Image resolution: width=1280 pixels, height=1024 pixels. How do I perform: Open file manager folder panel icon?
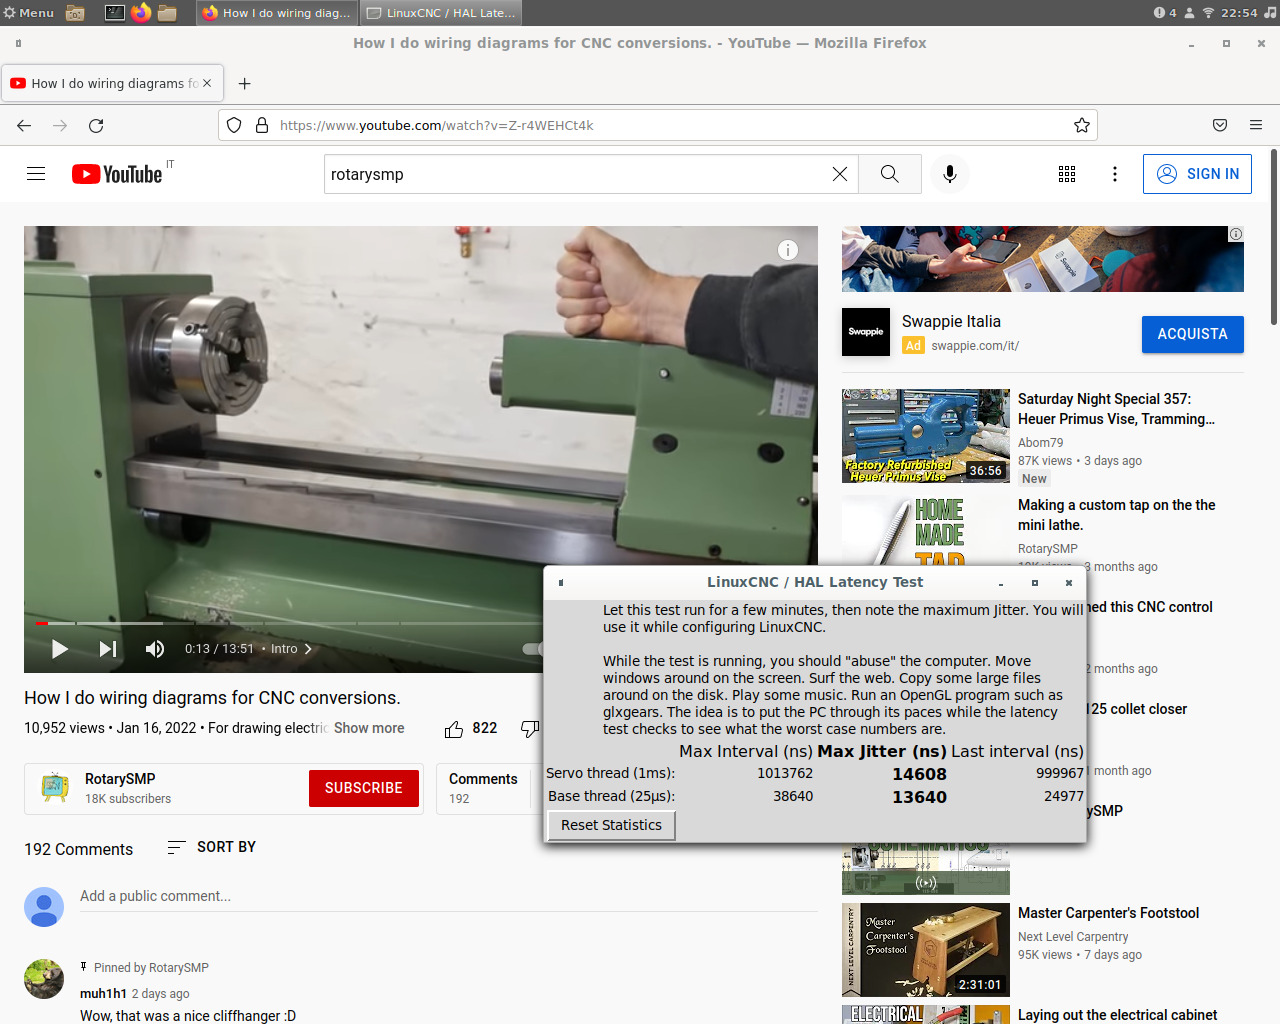pyautogui.click(x=167, y=13)
